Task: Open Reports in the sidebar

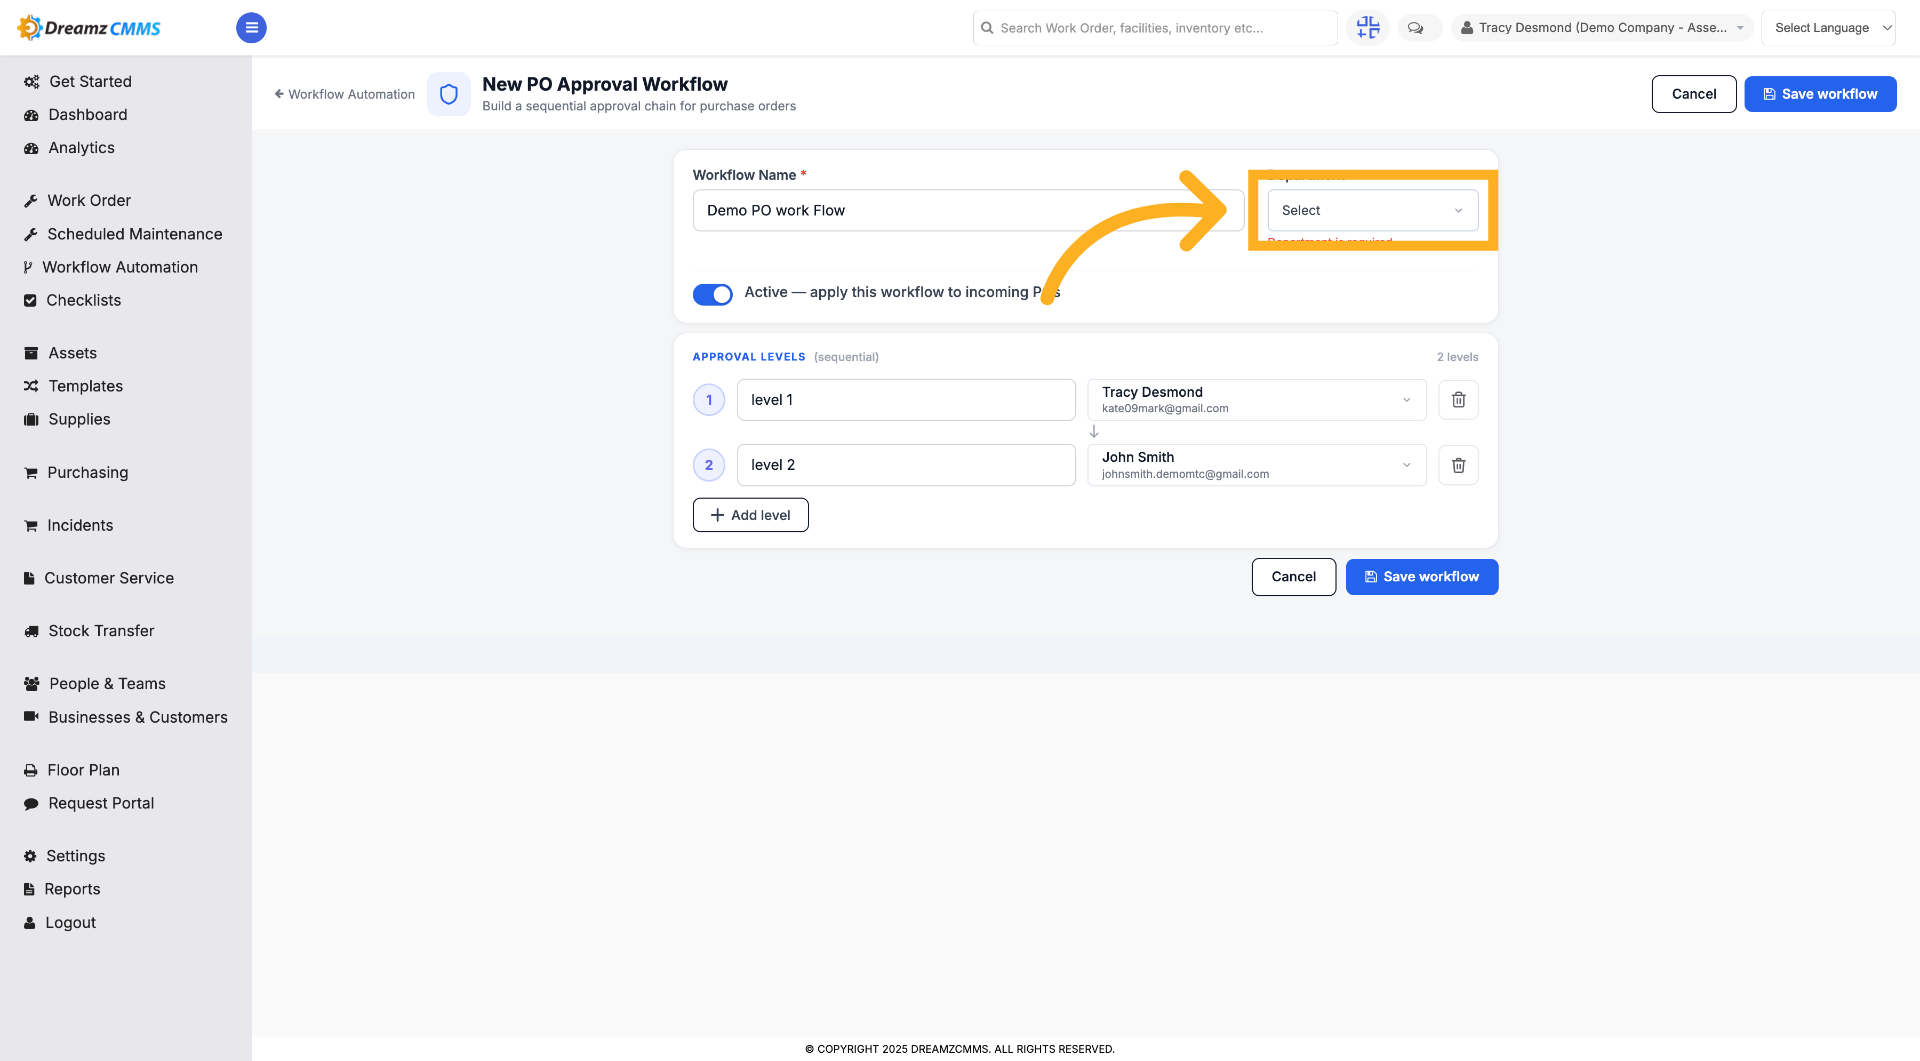Action: 72,889
